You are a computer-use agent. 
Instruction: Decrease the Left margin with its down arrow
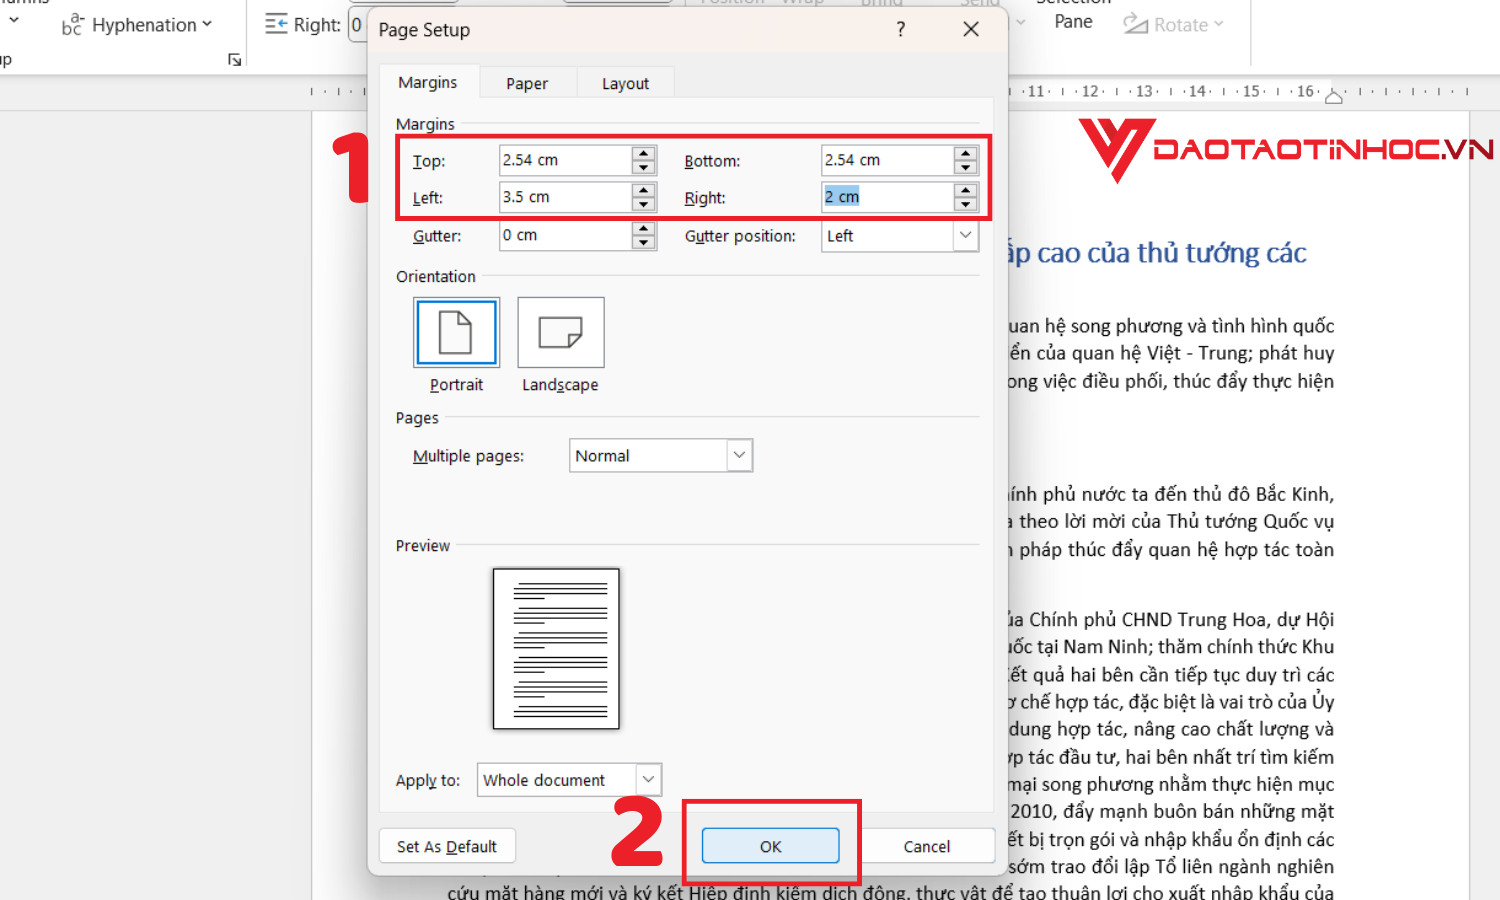click(x=644, y=204)
